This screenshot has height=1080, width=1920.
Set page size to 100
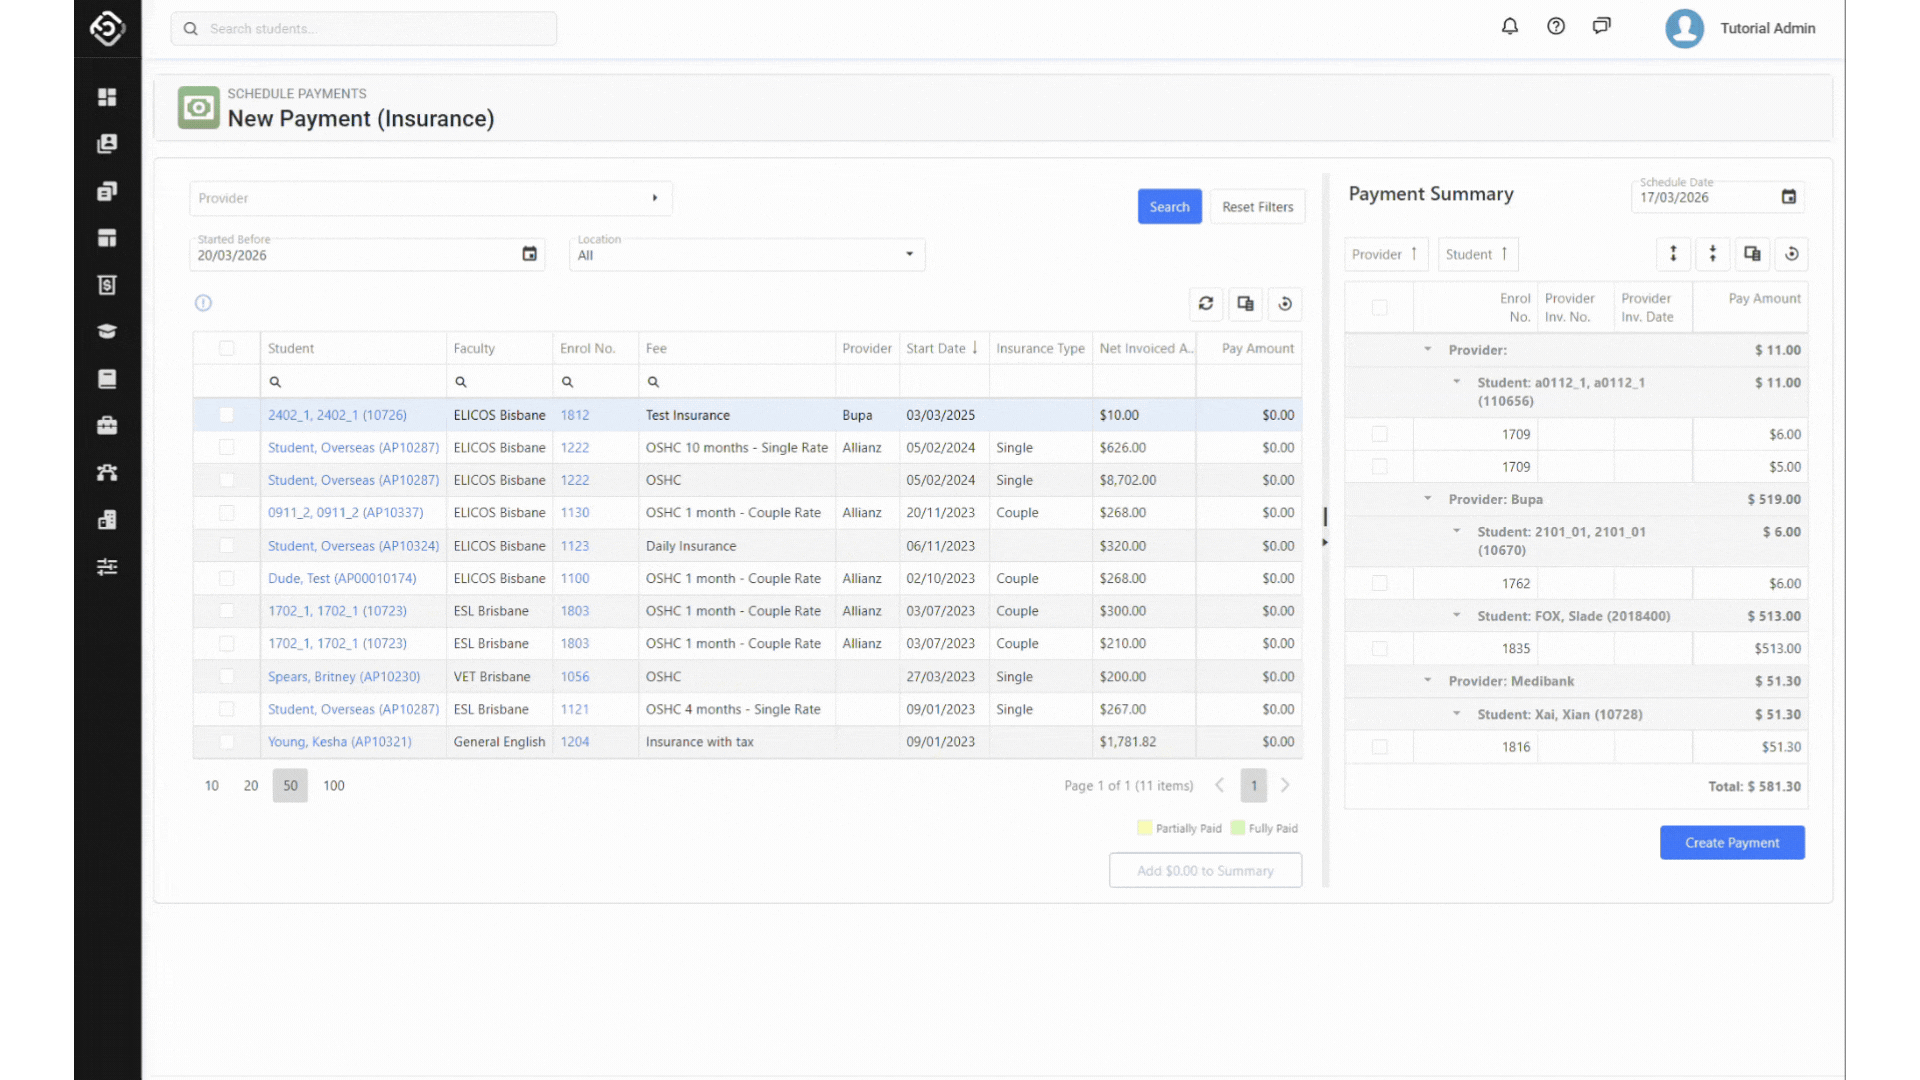tap(334, 786)
